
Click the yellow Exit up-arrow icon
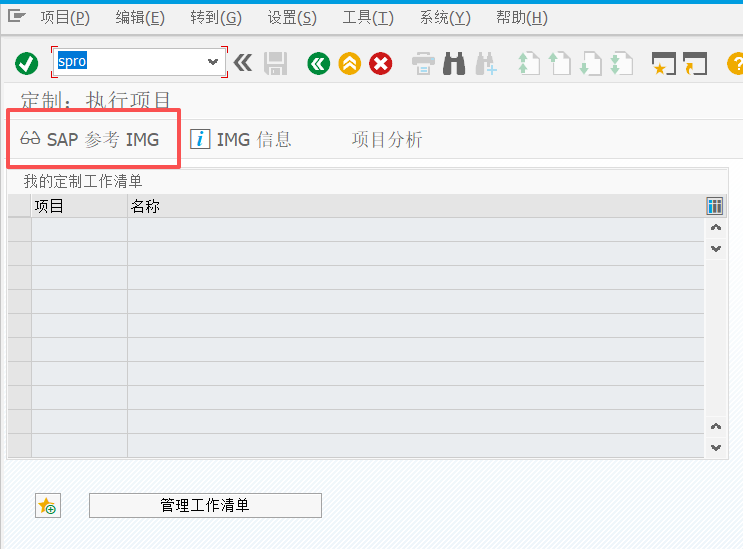tap(350, 63)
